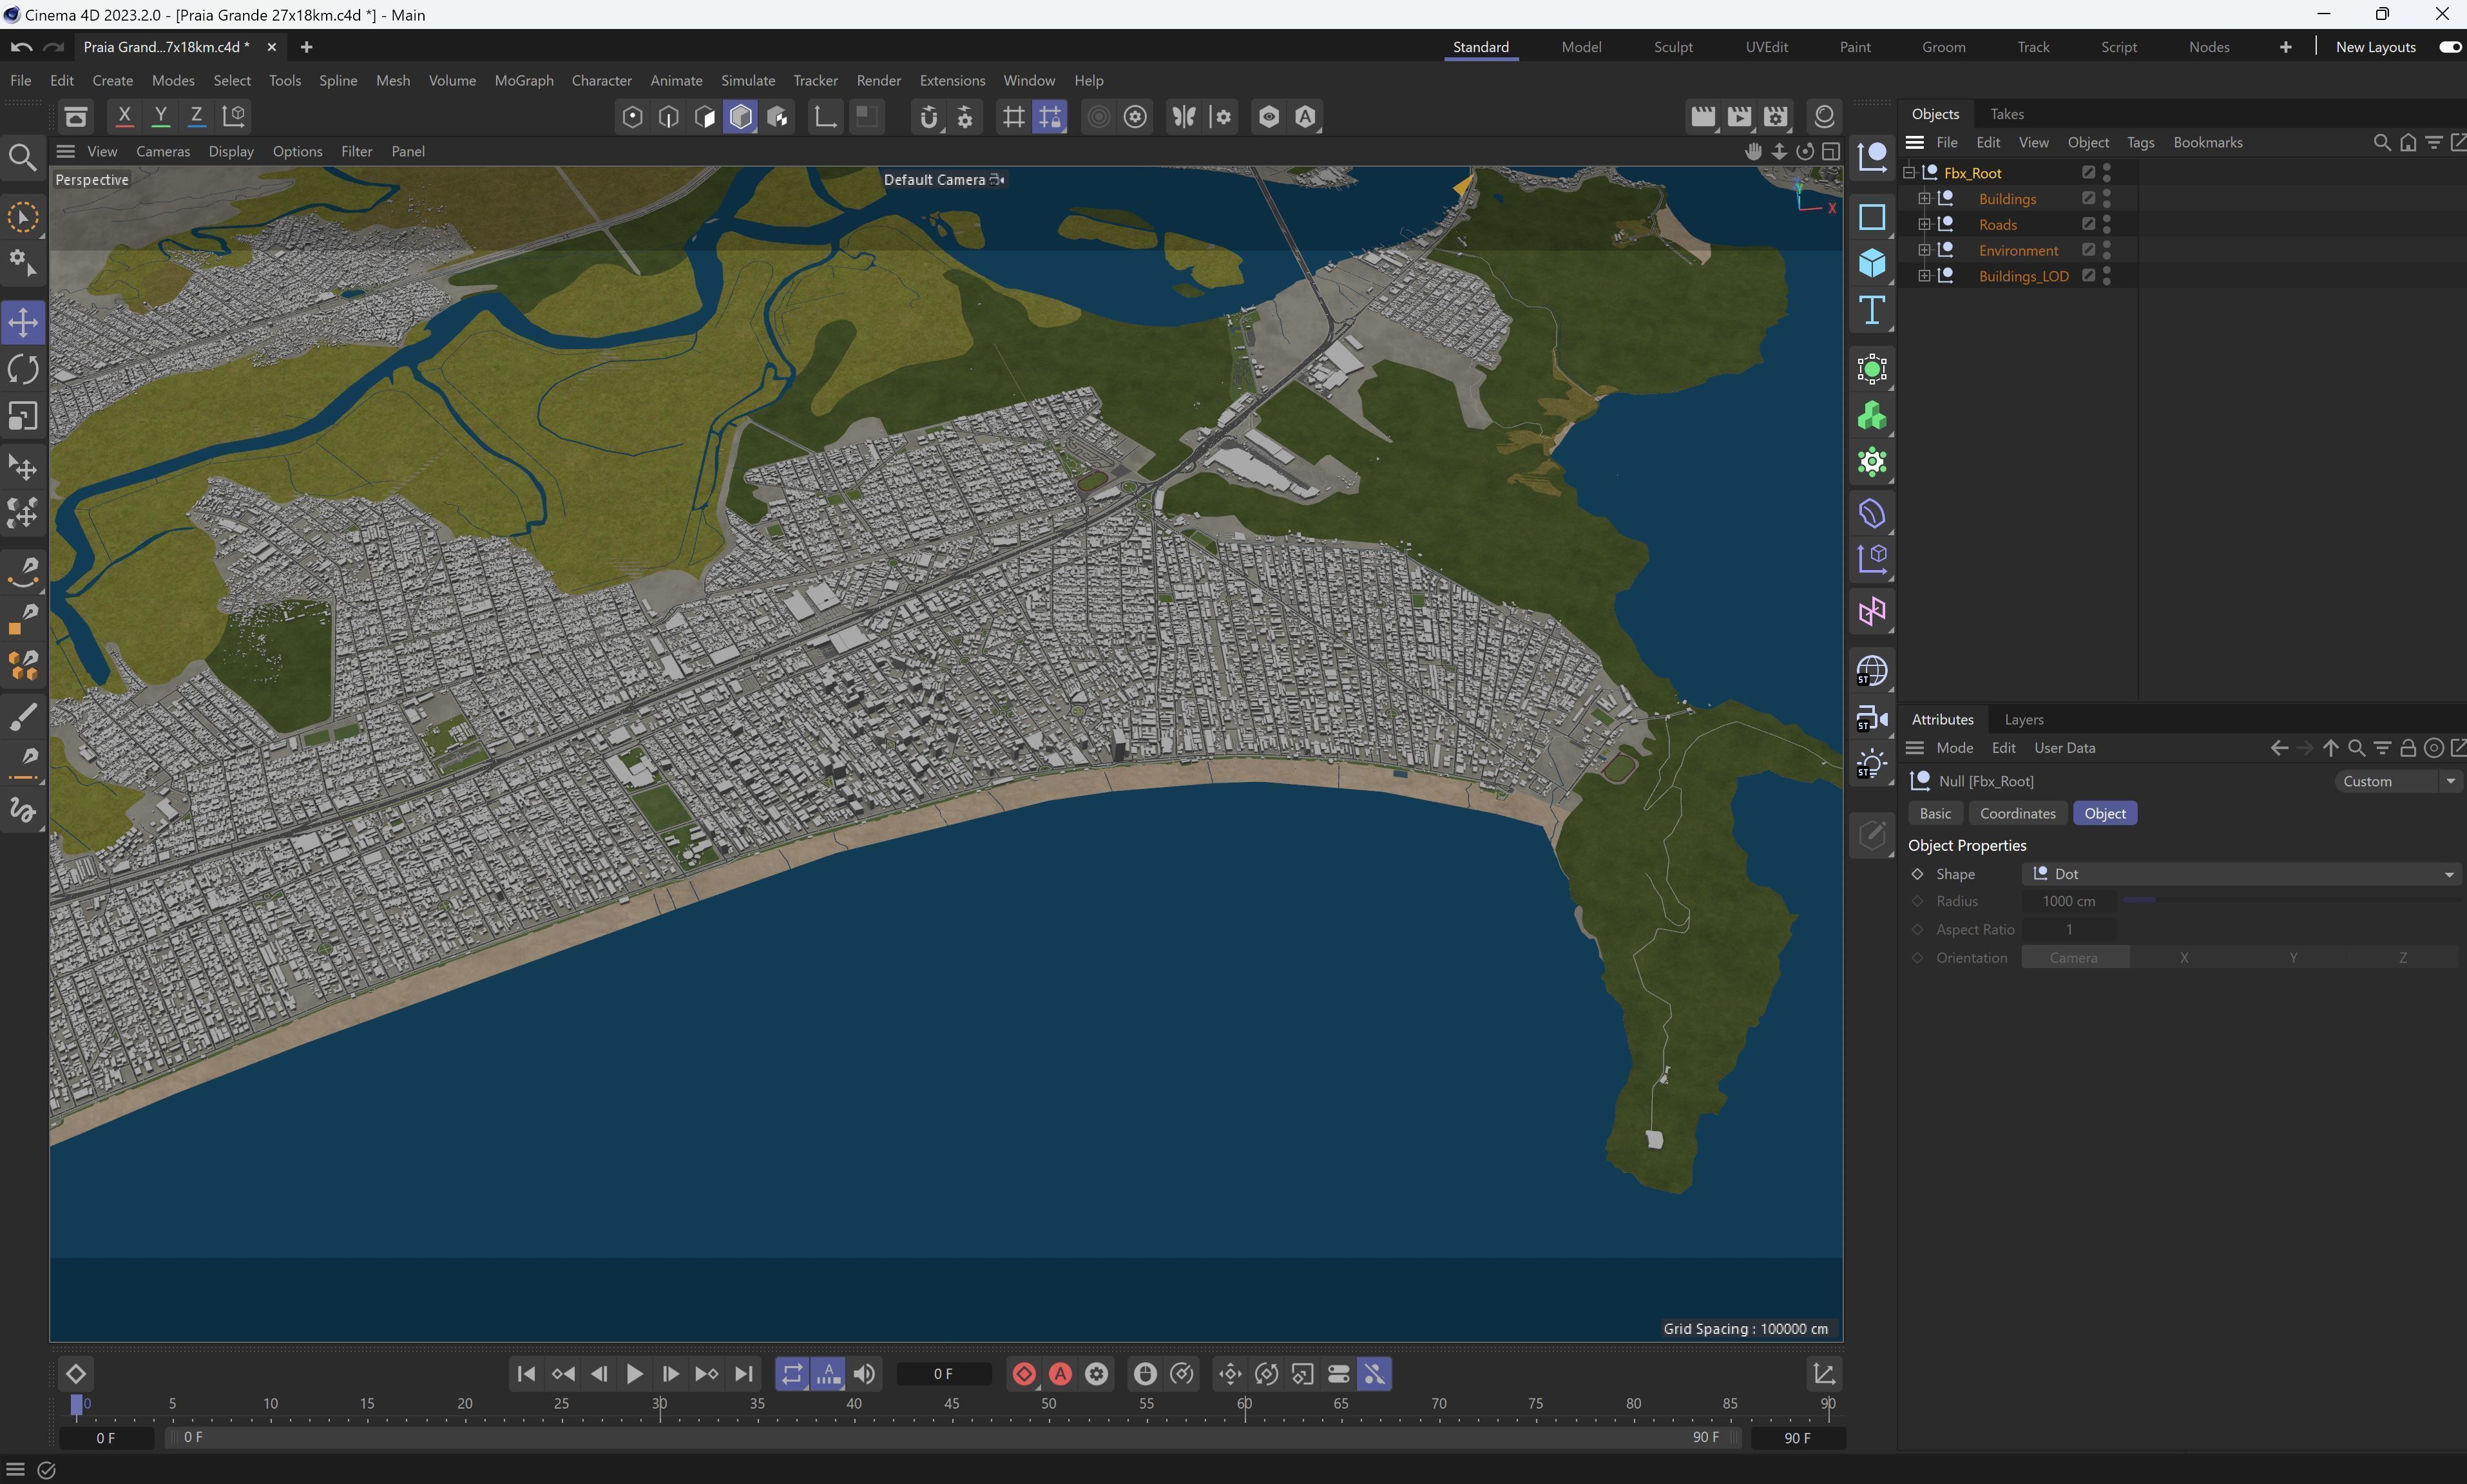Open Edit Render Settings icon
2467x1484 pixels.
click(x=1776, y=117)
